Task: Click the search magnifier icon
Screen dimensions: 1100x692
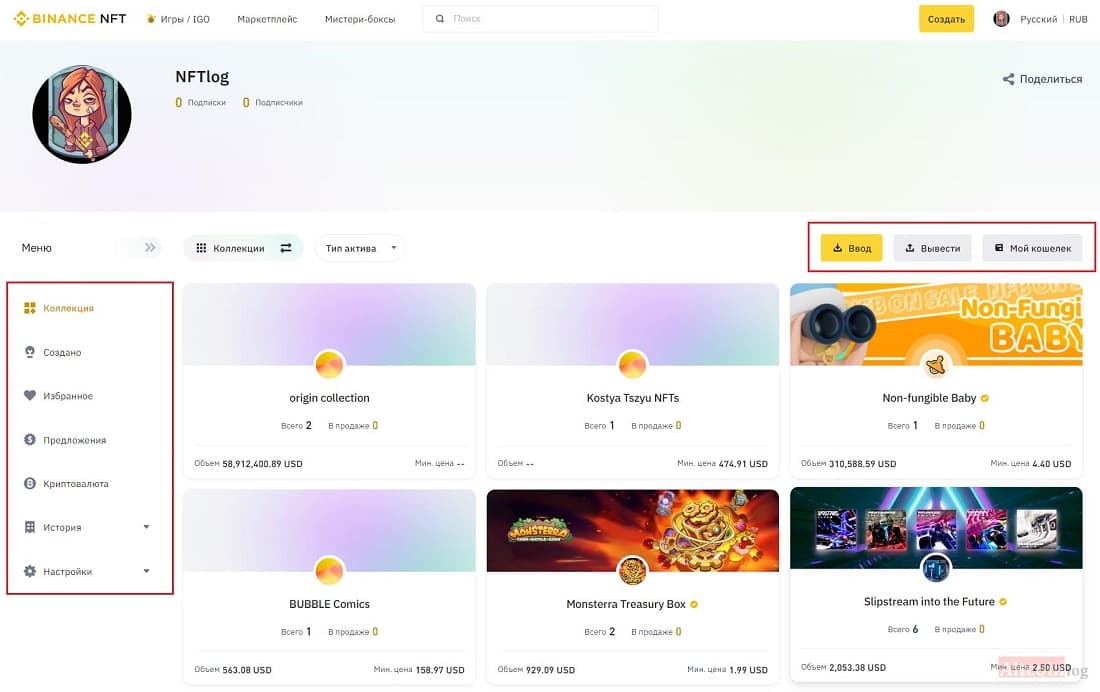Action: click(x=440, y=19)
